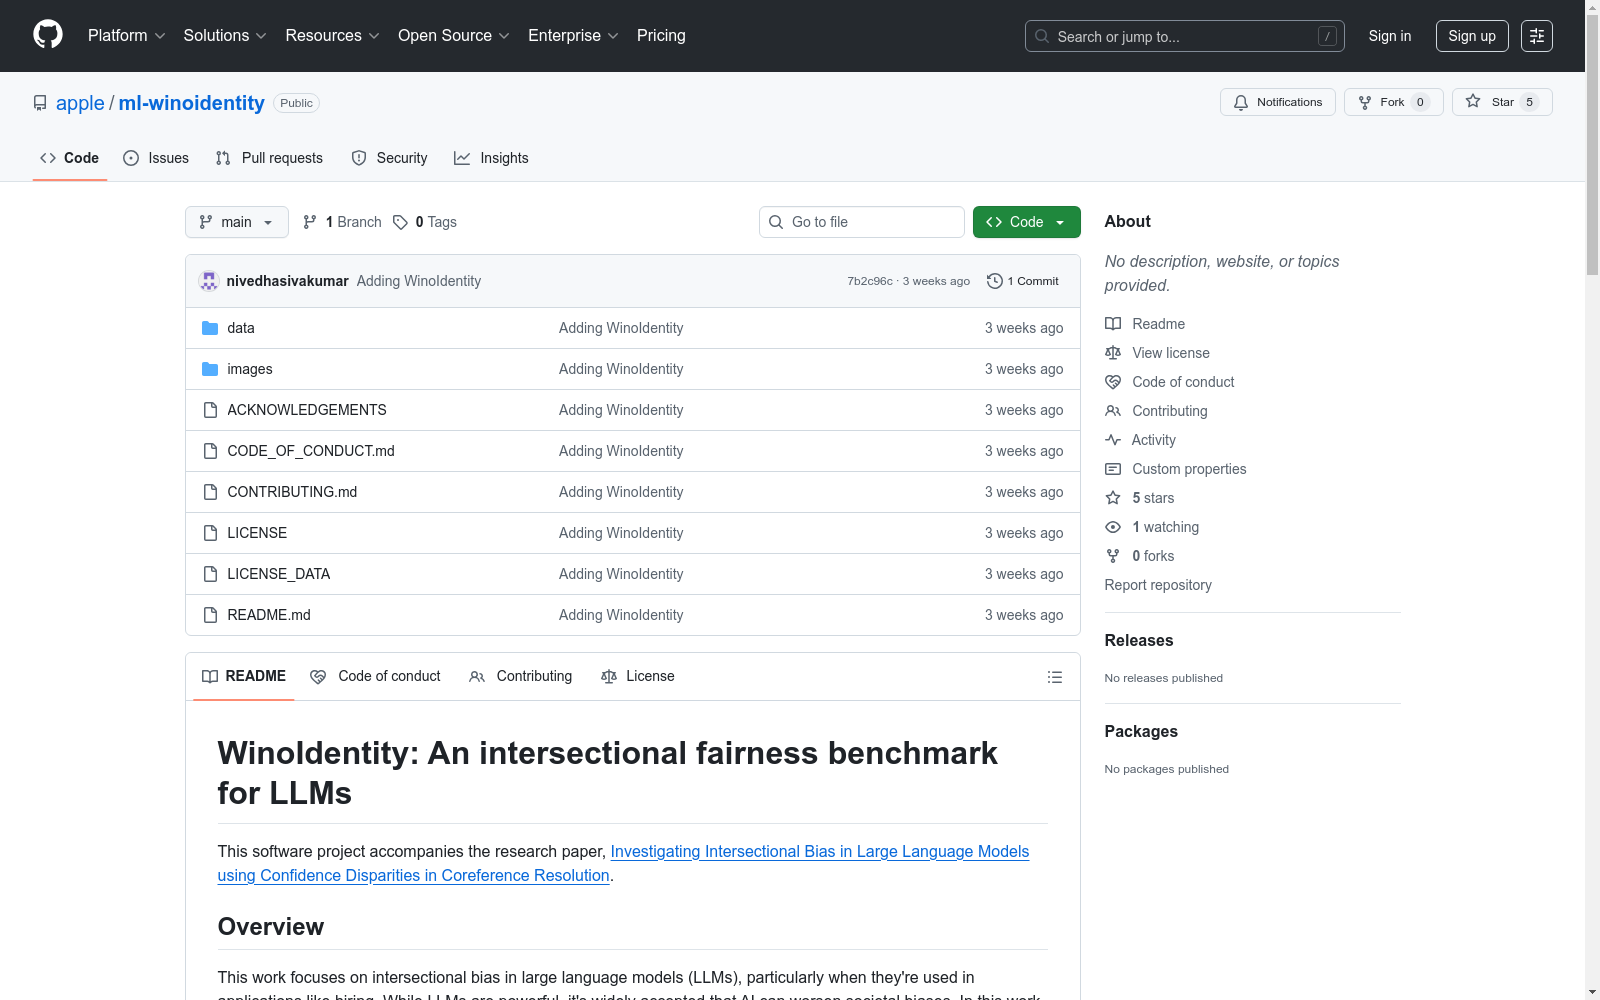Click the nivedhasivakumar author name

coord(288,281)
